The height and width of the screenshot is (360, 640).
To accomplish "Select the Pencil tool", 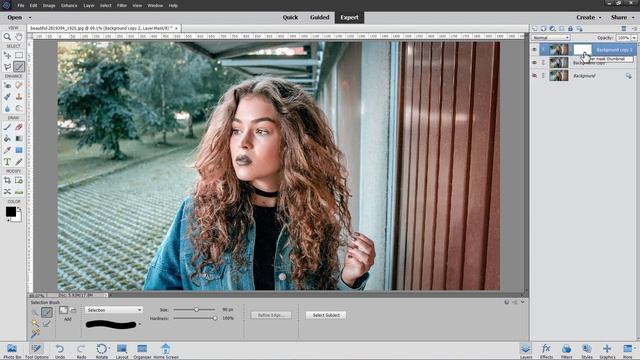I will 19,162.
